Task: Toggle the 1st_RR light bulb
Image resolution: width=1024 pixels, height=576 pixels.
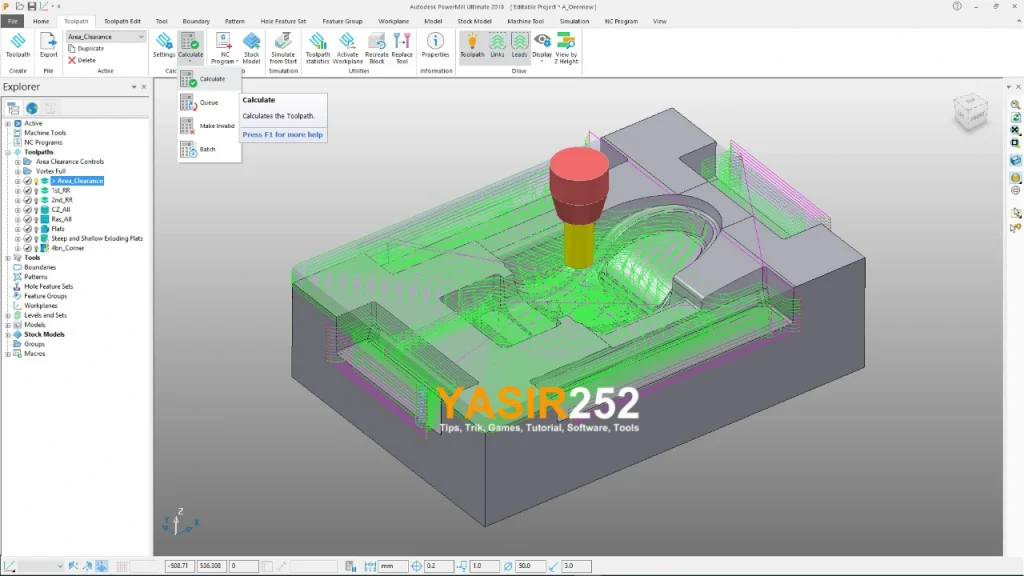Action: pyautogui.click(x=36, y=191)
